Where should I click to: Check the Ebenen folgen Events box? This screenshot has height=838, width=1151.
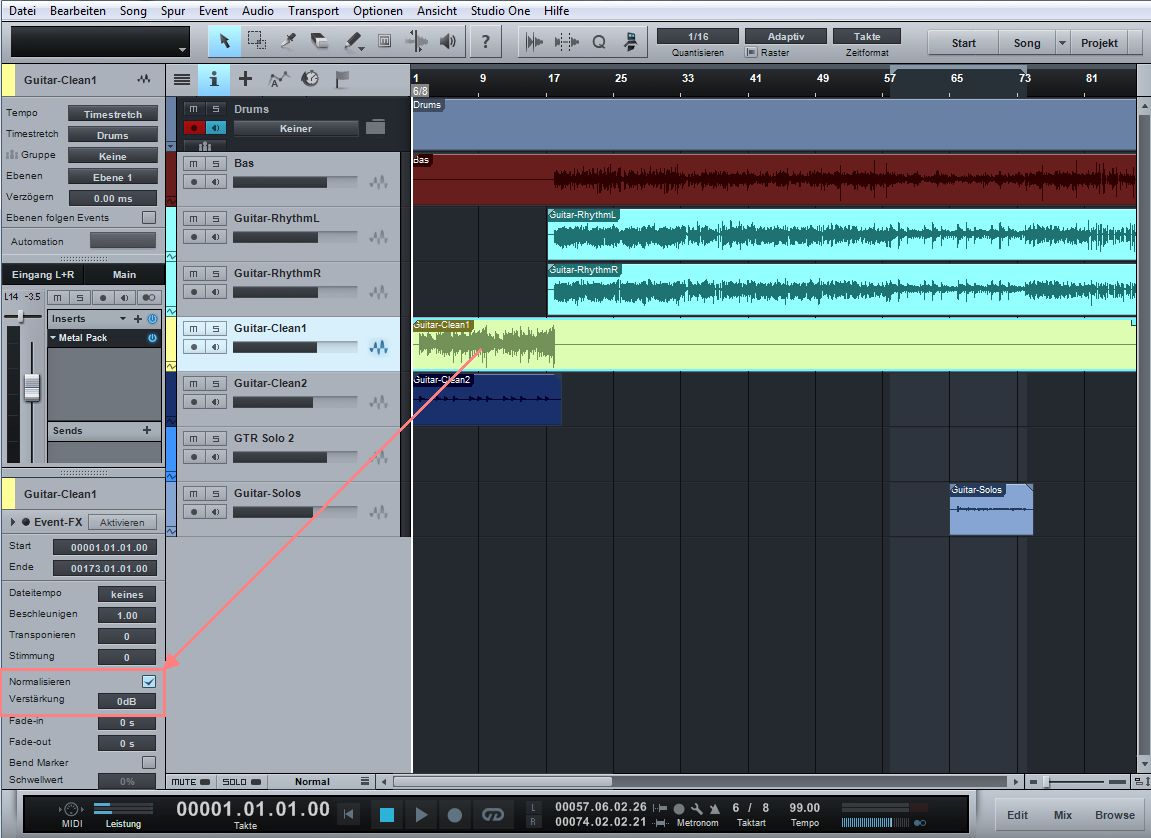(x=149, y=217)
